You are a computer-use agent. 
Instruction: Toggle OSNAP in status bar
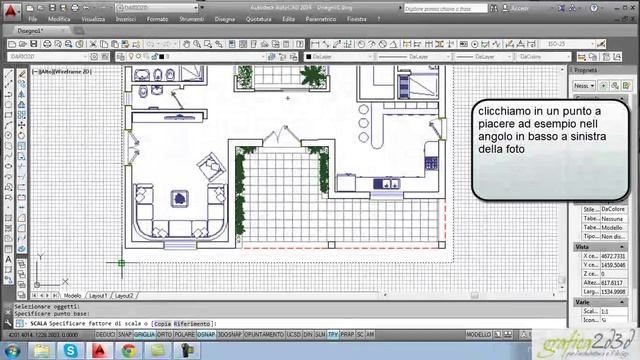[206, 334]
